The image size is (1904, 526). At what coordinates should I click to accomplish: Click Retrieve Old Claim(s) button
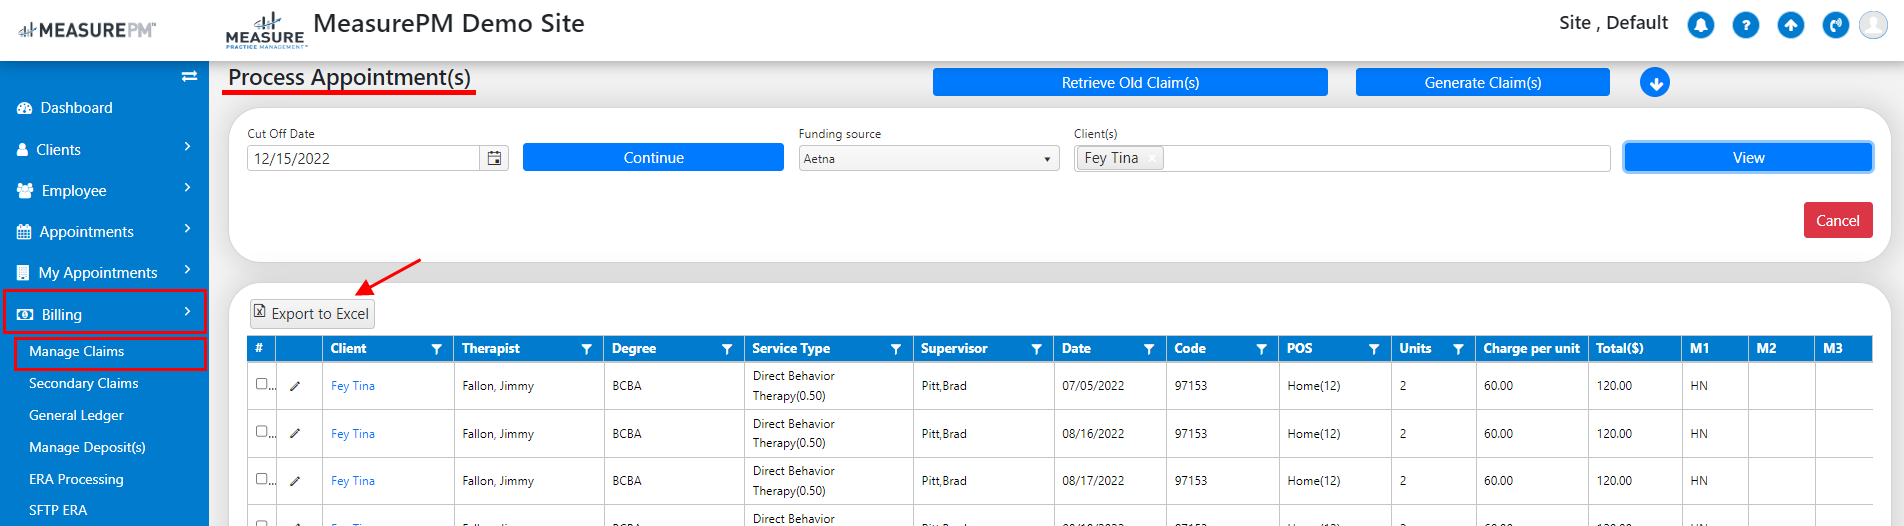point(1130,83)
